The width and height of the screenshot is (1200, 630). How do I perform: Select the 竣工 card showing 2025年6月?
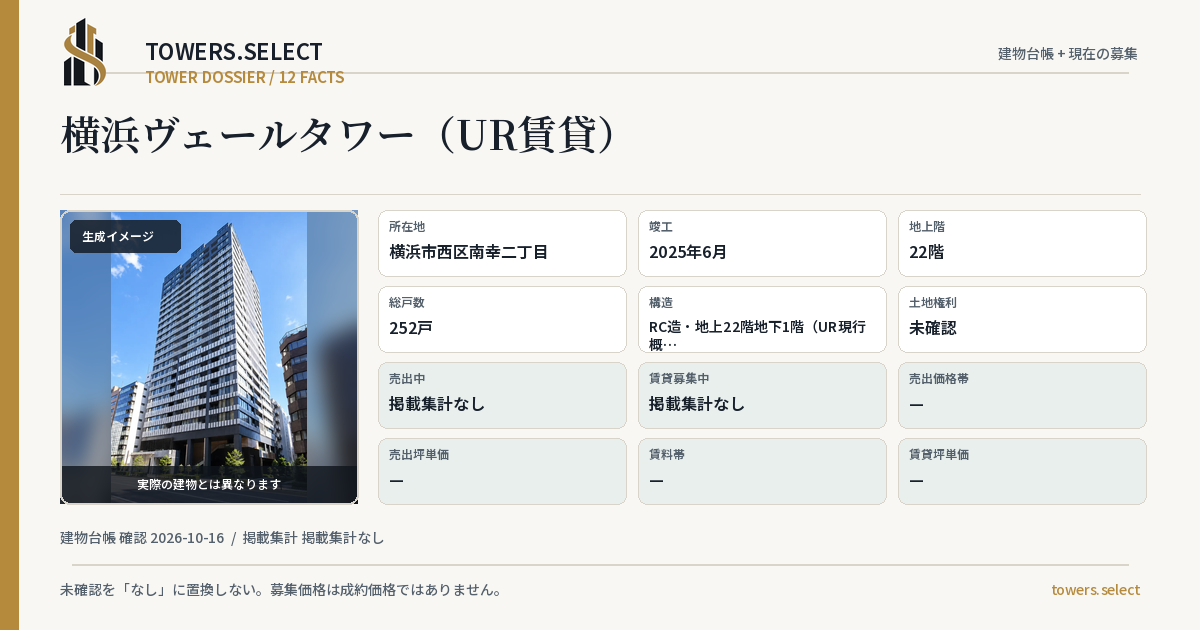point(762,243)
